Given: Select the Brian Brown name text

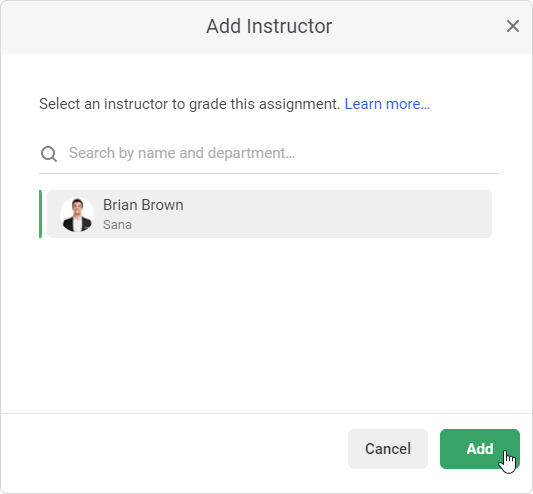Looking at the screenshot, I should (x=143, y=205).
